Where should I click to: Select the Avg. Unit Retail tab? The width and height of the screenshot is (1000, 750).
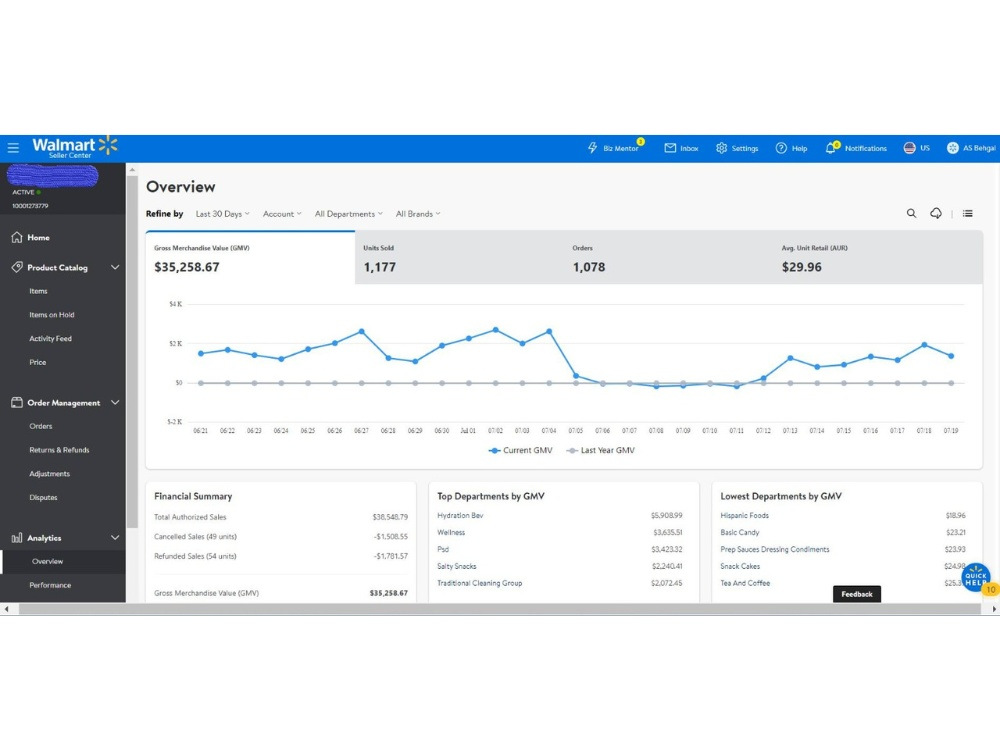click(878, 258)
